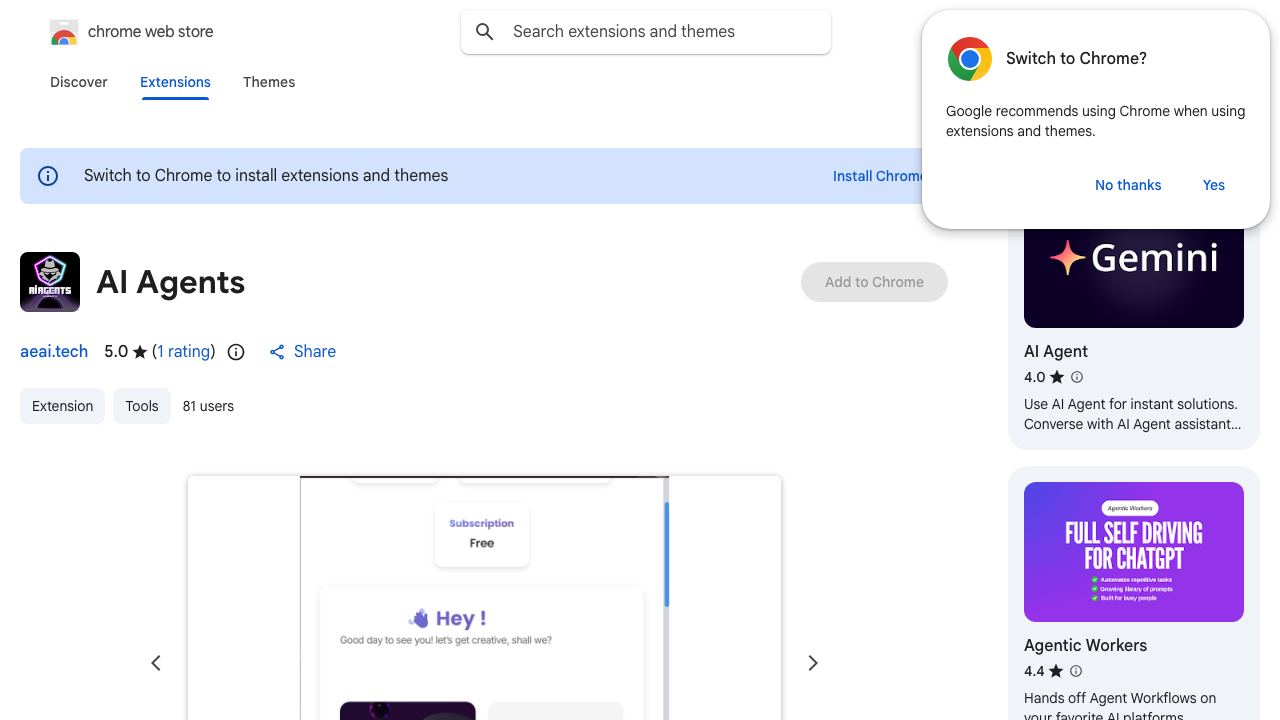Image resolution: width=1280 pixels, height=720 pixels.
Task: Click the Add to Chrome button
Action: (874, 282)
